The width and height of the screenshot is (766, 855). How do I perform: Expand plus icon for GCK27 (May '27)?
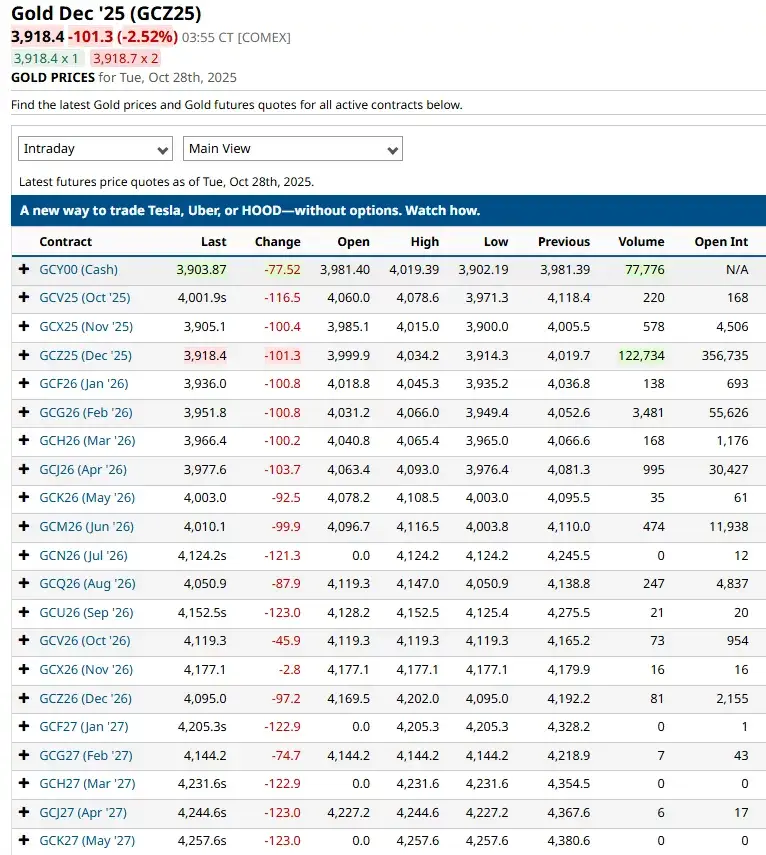[x=24, y=840]
